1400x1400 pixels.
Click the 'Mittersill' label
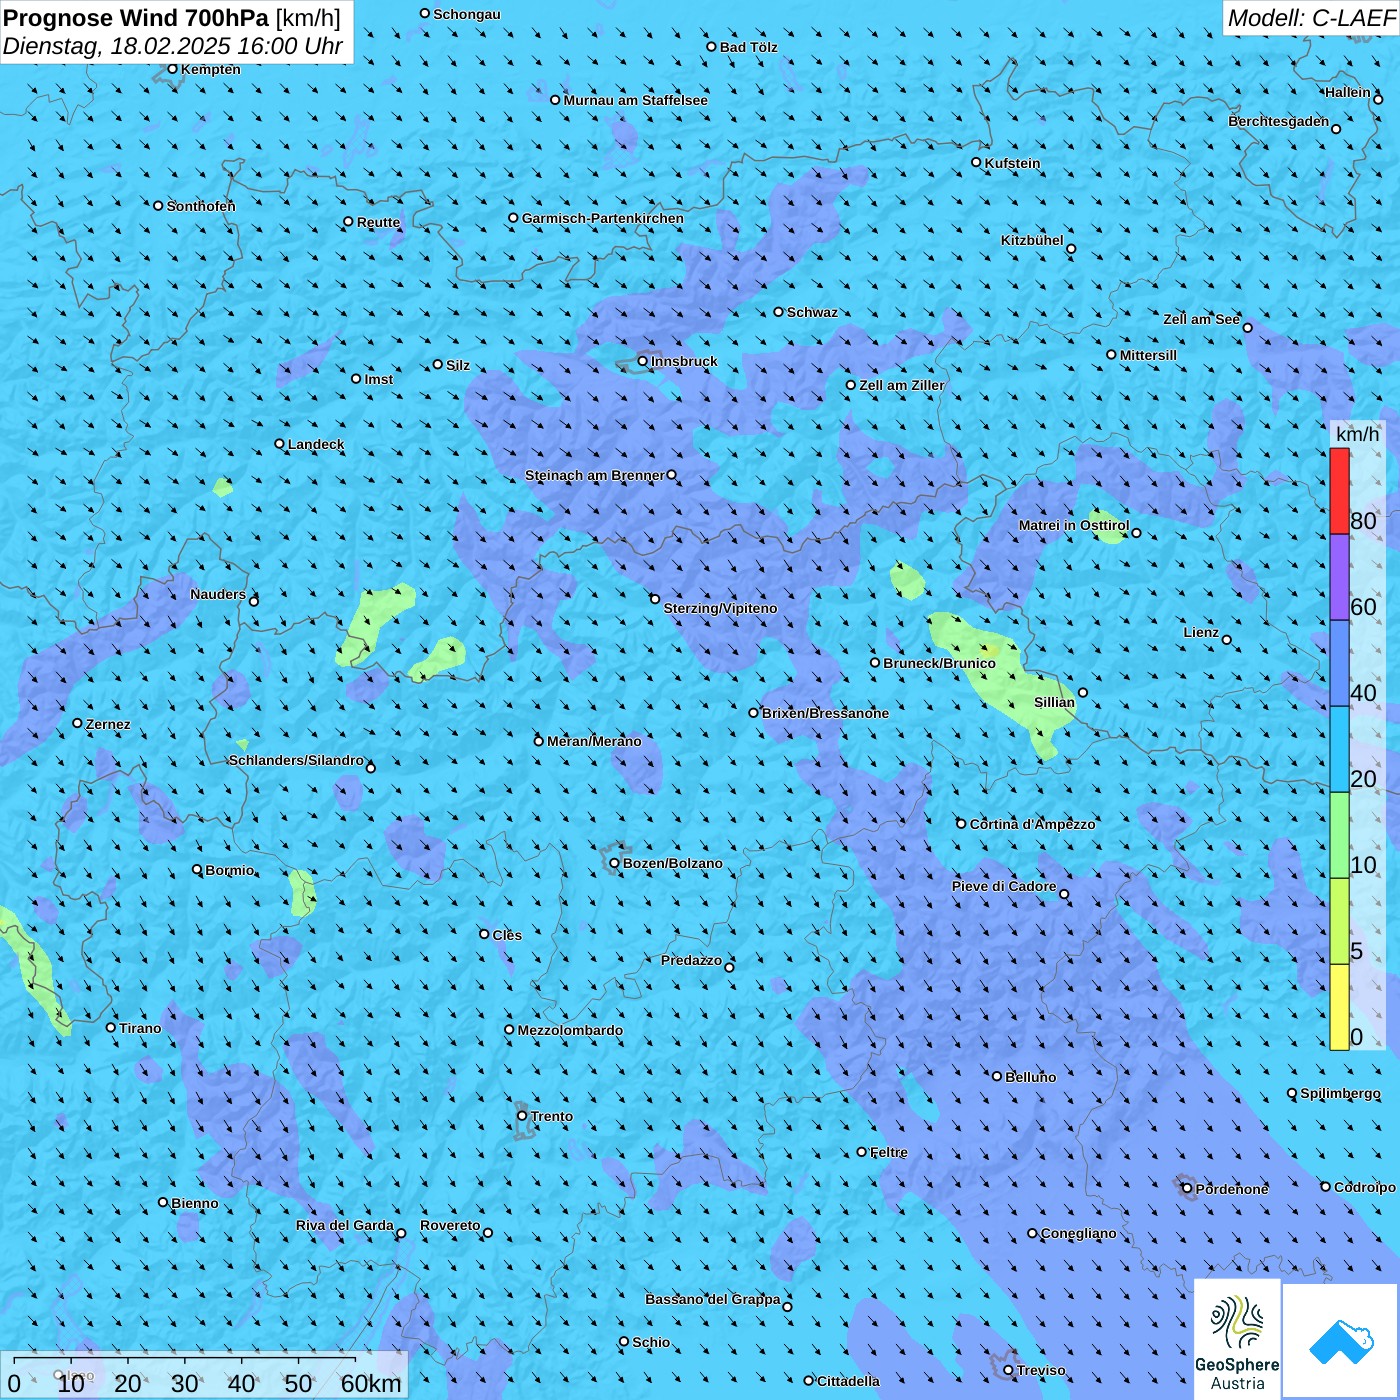coord(1148,355)
